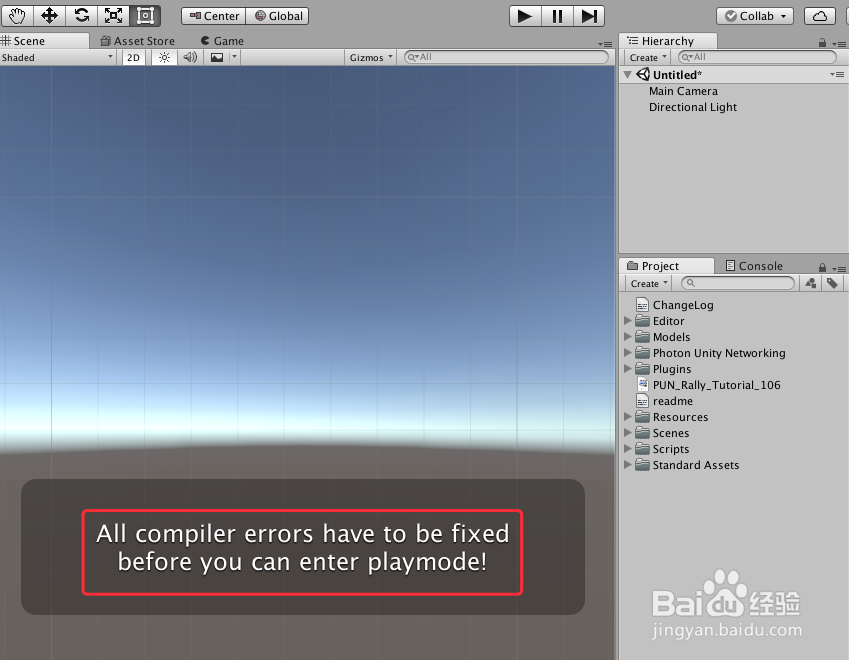
Task: Focus the Project search field
Action: 737,283
